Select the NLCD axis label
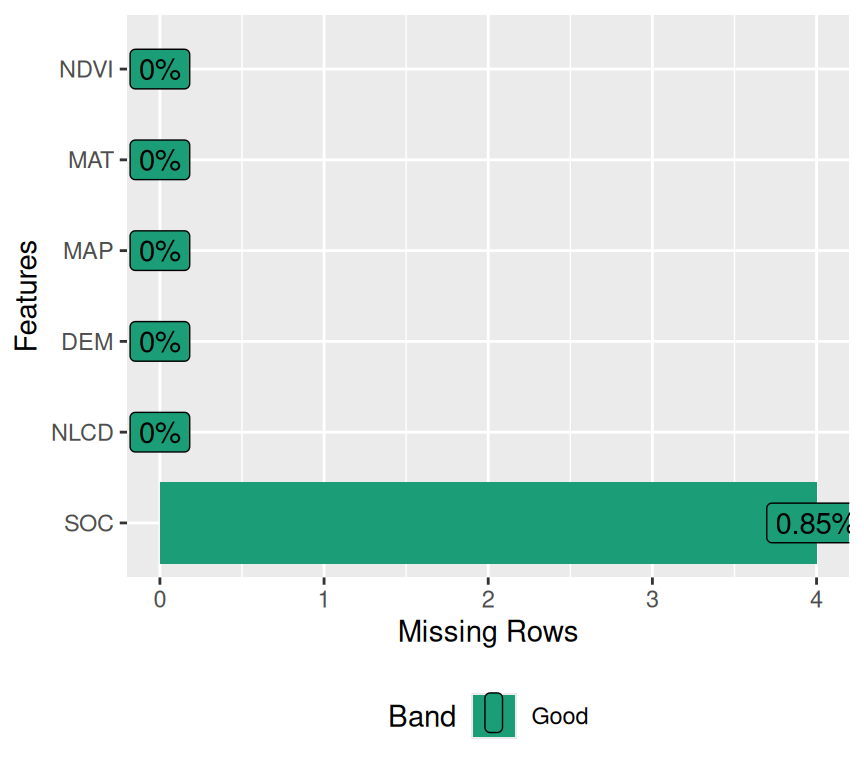 click(82, 433)
